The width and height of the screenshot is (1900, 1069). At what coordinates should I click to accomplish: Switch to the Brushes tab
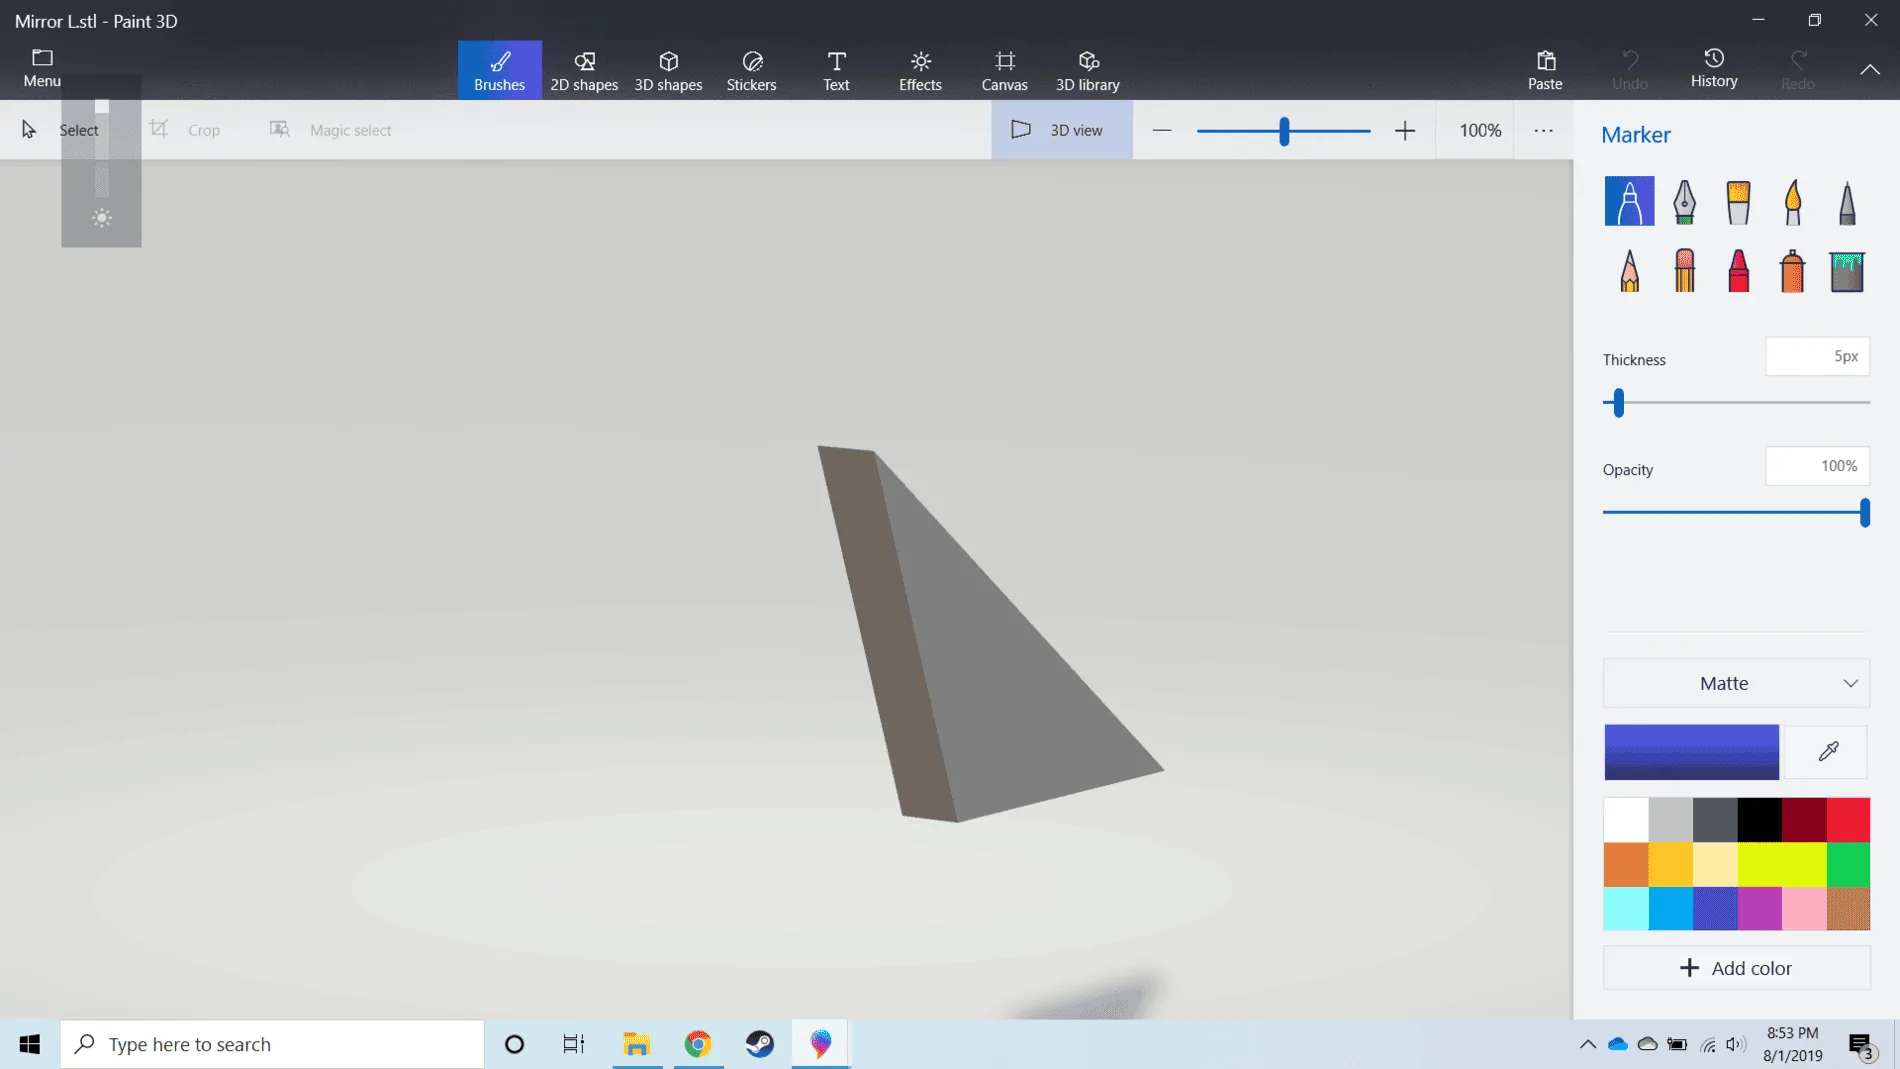click(500, 70)
